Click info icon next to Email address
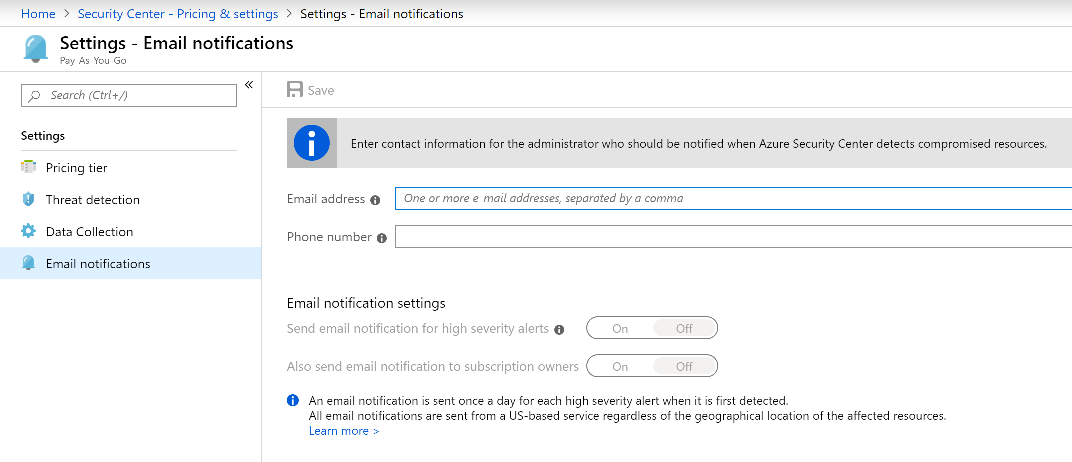1072x462 pixels. coord(375,200)
